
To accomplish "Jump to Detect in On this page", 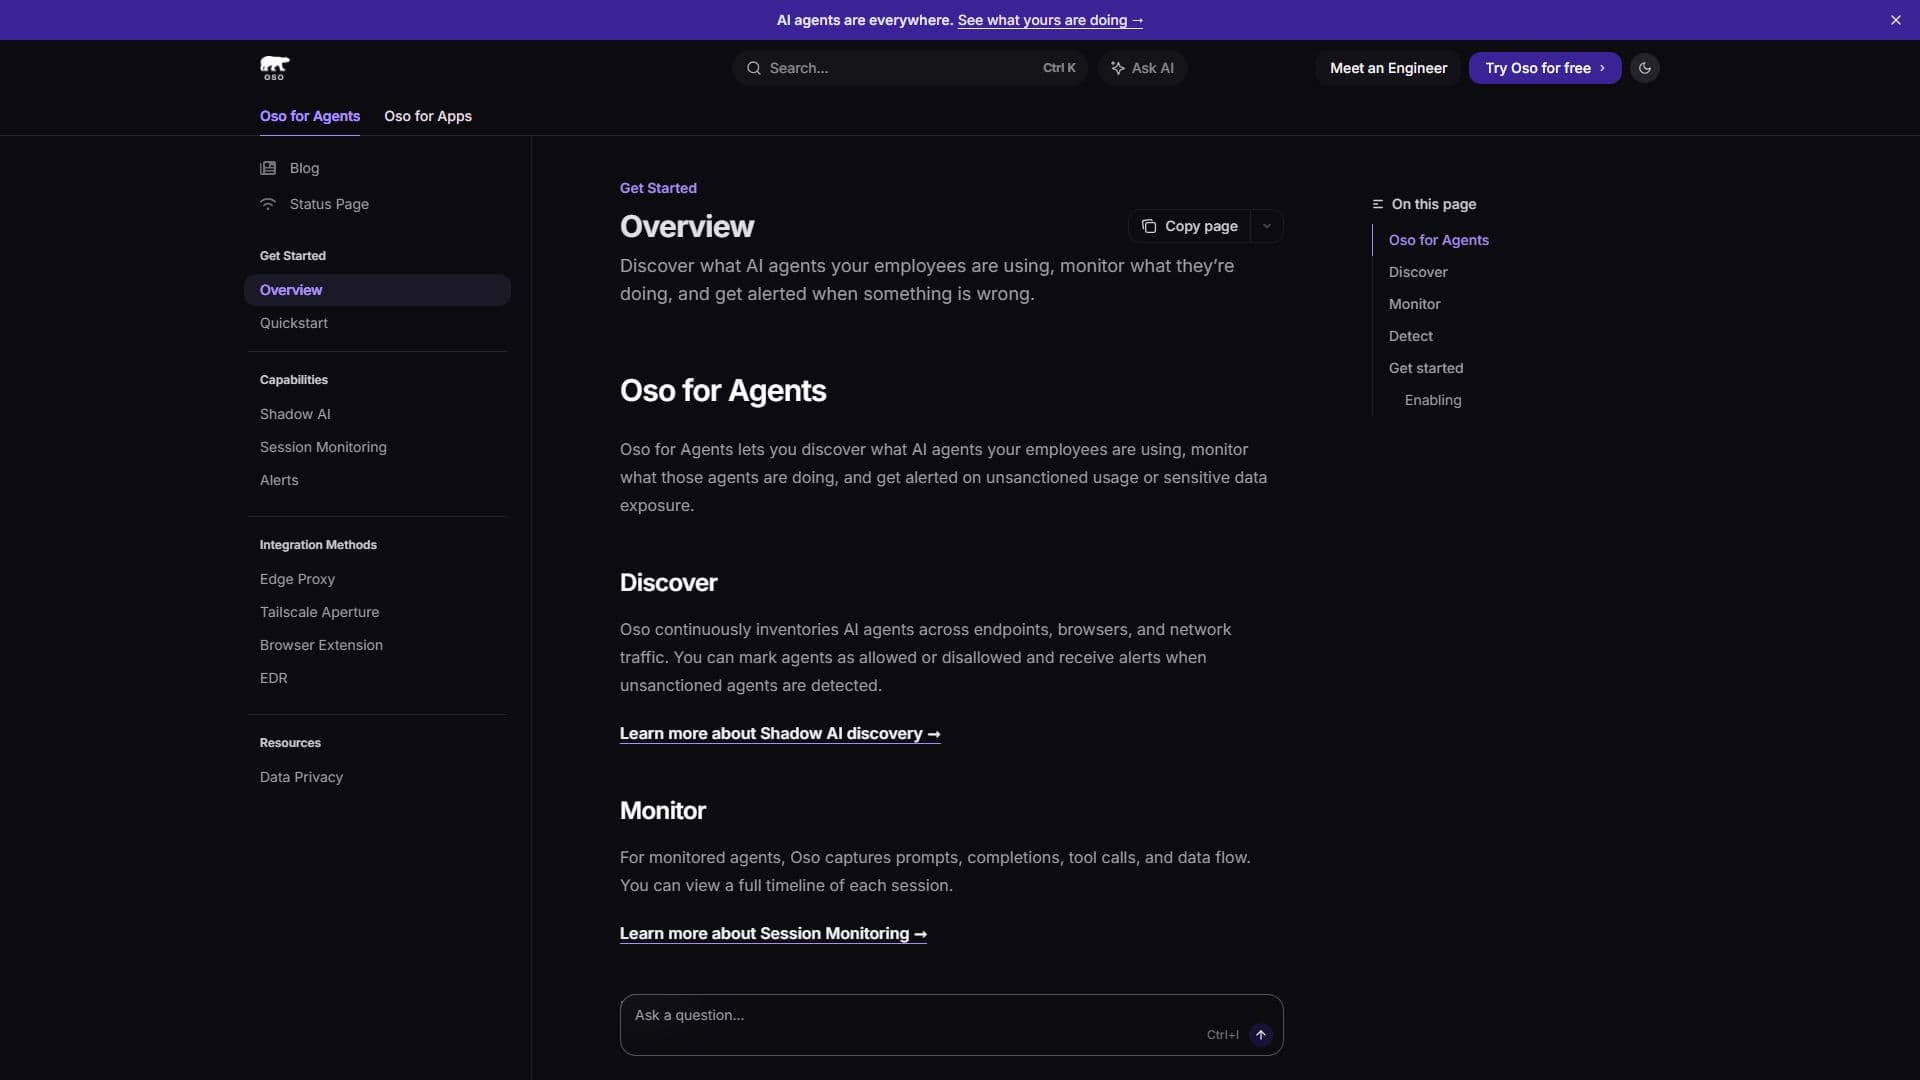I will click(x=1410, y=336).
